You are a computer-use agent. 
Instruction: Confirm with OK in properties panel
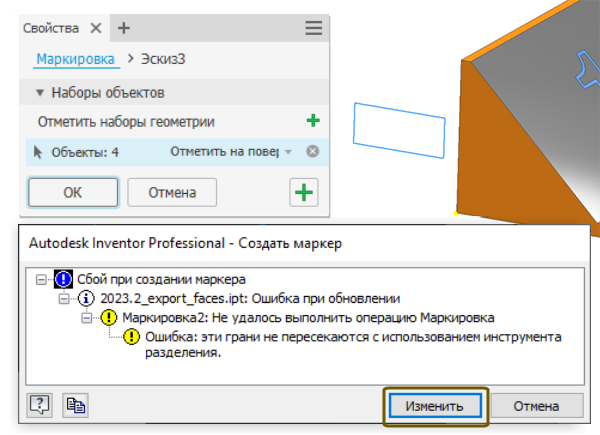click(x=73, y=192)
